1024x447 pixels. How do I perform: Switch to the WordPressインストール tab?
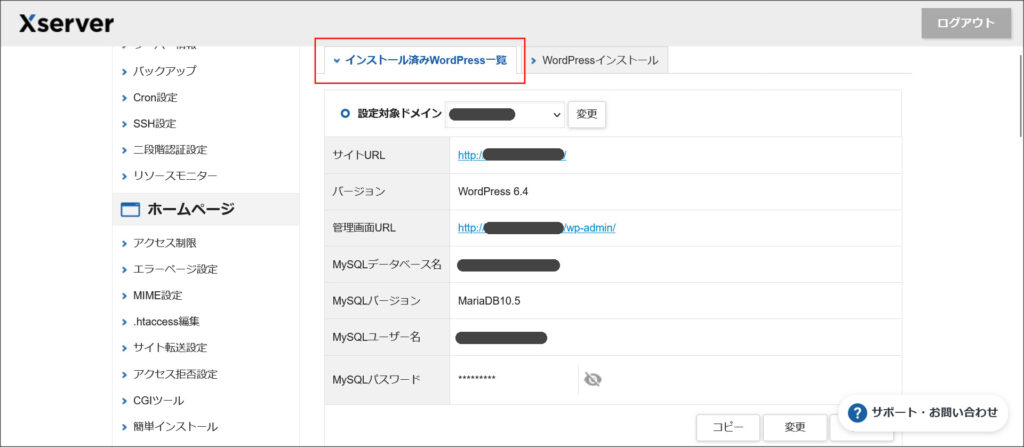click(x=594, y=61)
